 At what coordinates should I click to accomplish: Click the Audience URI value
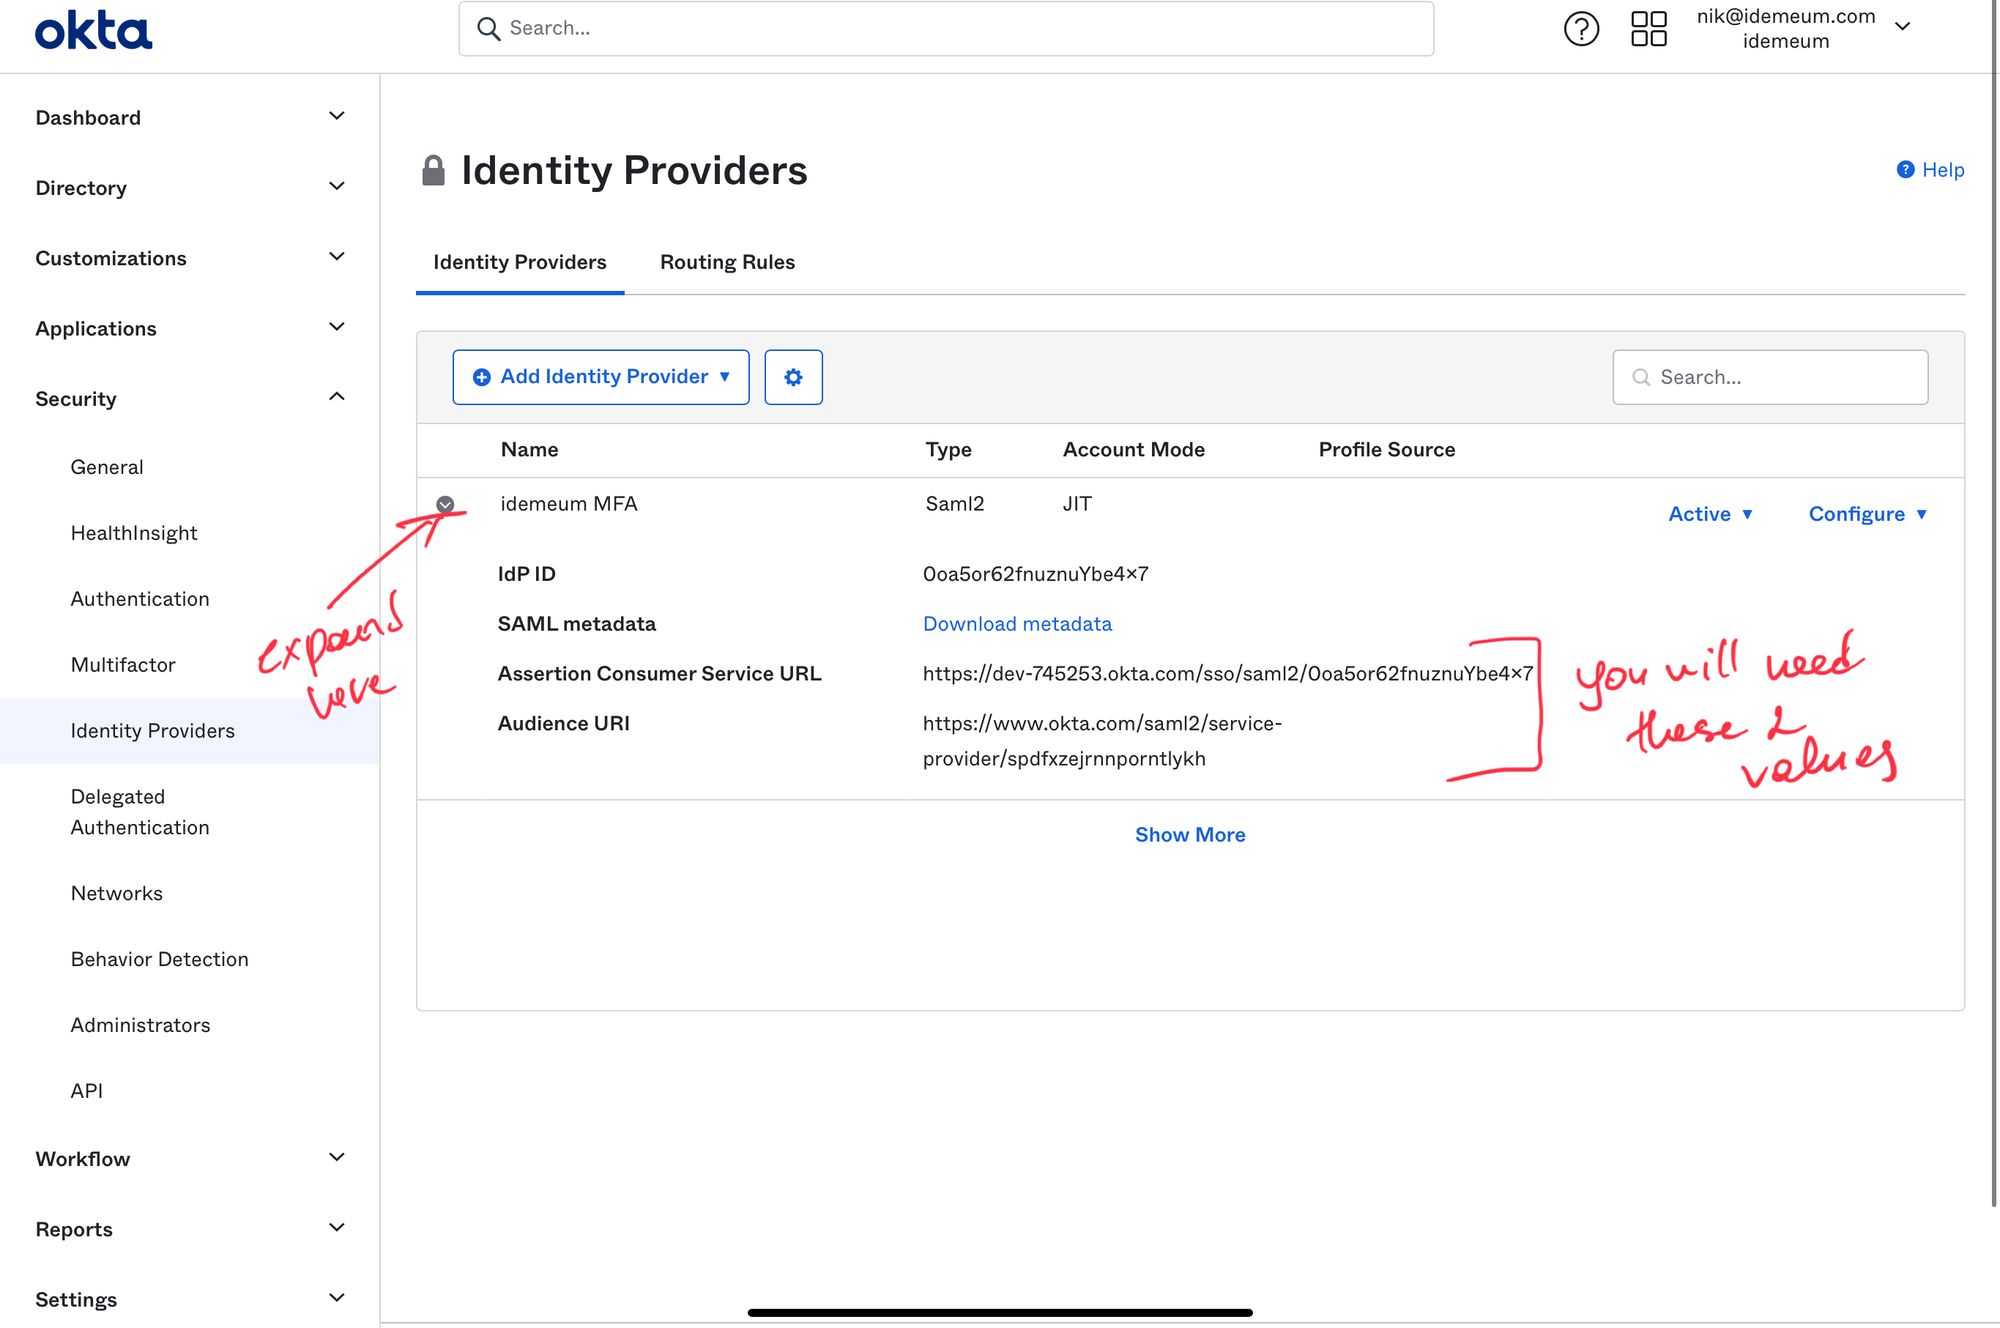(x=1102, y=741)
